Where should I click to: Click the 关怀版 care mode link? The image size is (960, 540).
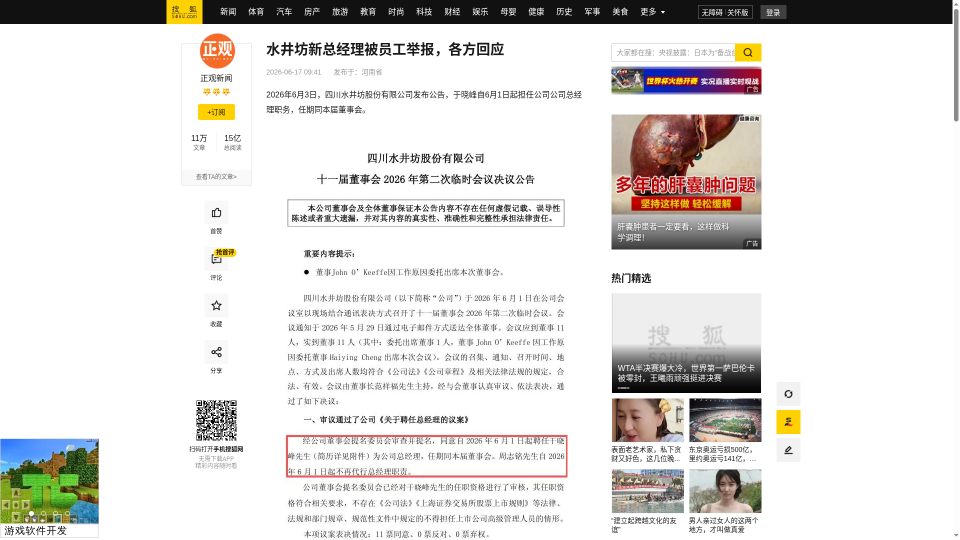[738, 12]
